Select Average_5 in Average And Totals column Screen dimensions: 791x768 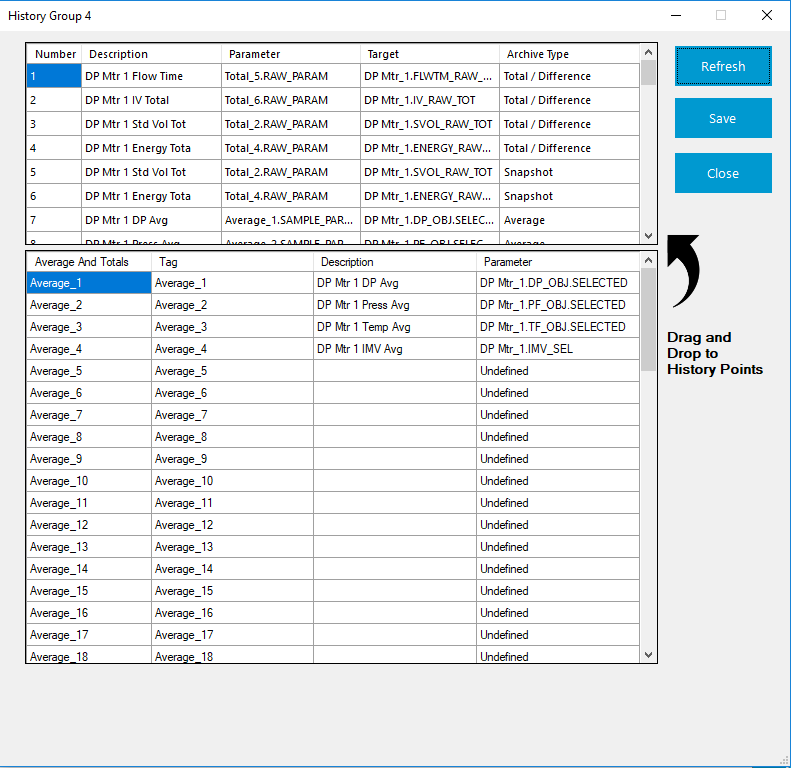89,371
